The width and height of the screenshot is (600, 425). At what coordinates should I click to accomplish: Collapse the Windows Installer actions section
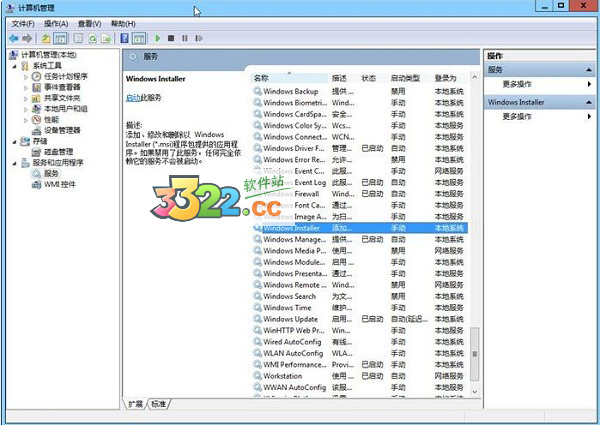(590, 102)
